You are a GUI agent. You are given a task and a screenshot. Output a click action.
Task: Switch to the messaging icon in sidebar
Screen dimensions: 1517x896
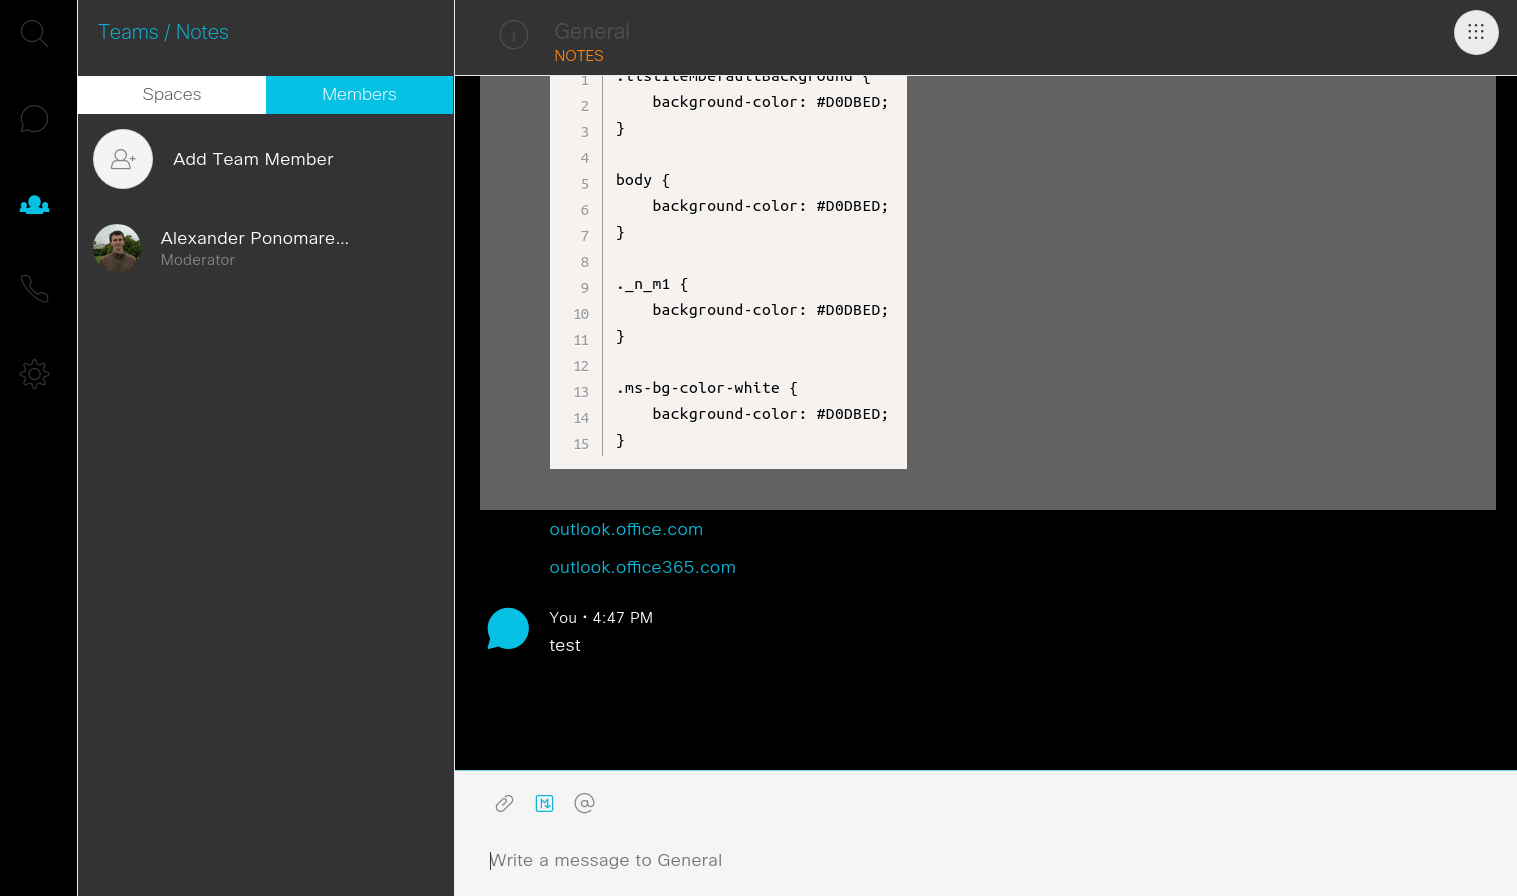click(34, 118)
